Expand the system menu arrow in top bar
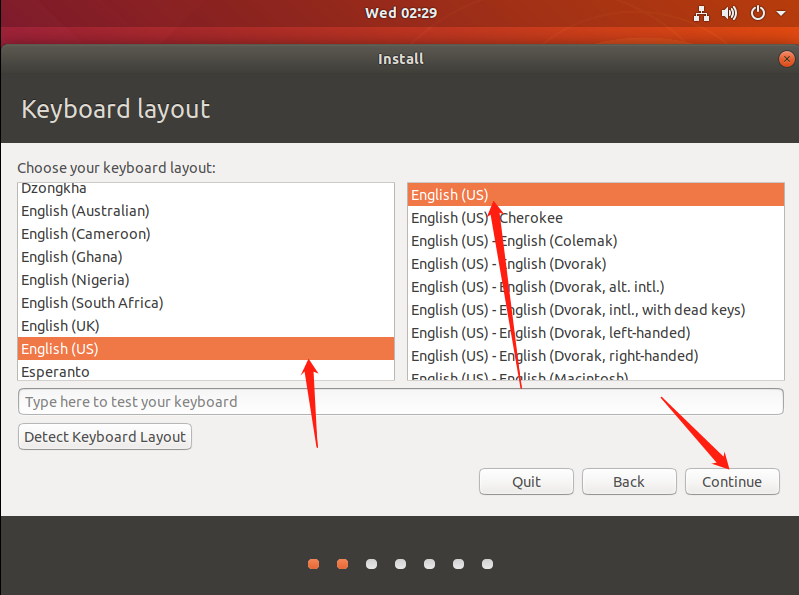The width and height of the screenshot is (799, 595). pyautogui.click(x=781, y=13)
